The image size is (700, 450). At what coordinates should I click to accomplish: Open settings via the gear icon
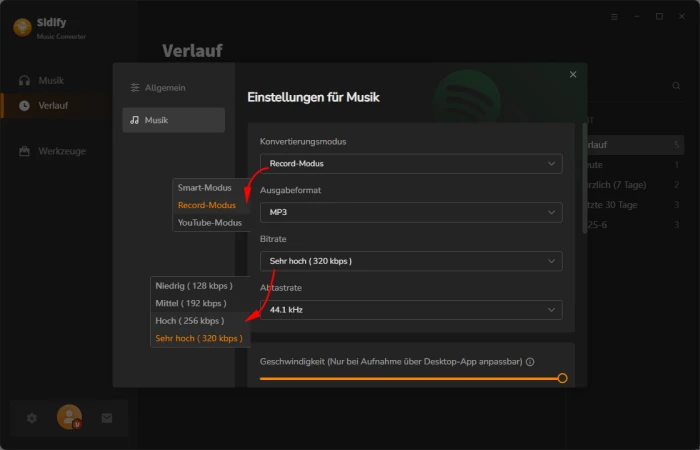point(32,418)
